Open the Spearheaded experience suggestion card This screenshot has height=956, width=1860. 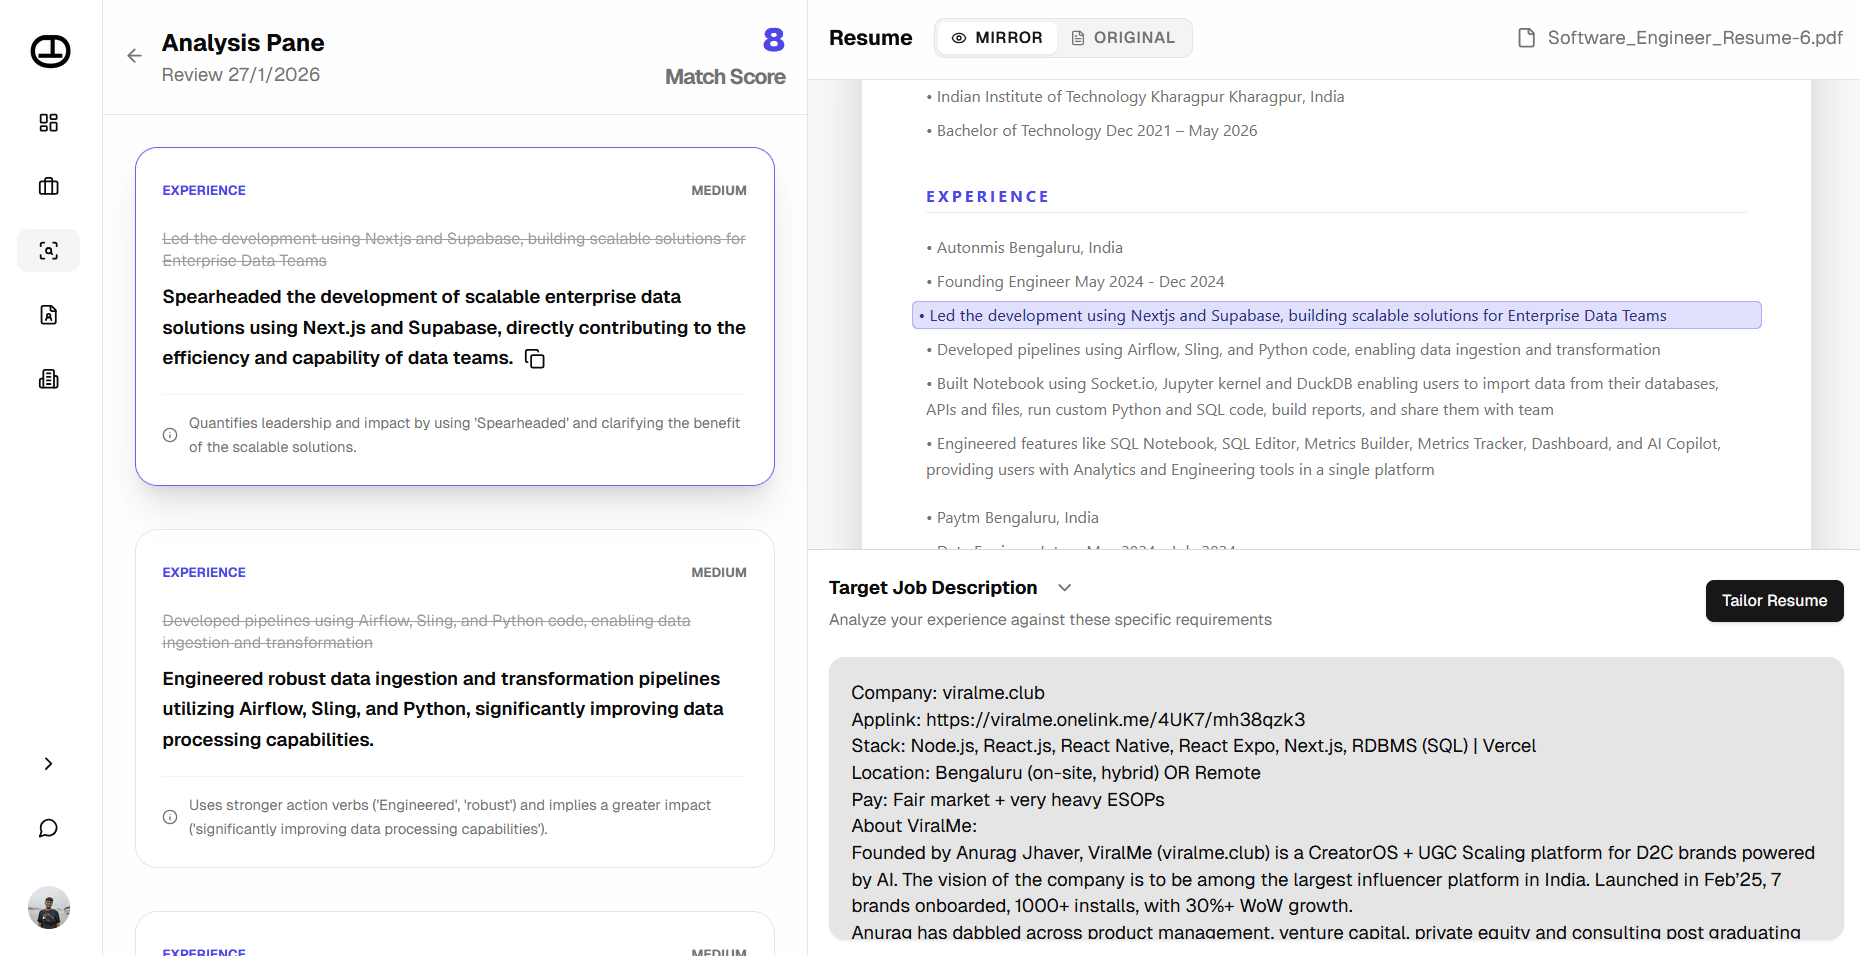[455, 317]
